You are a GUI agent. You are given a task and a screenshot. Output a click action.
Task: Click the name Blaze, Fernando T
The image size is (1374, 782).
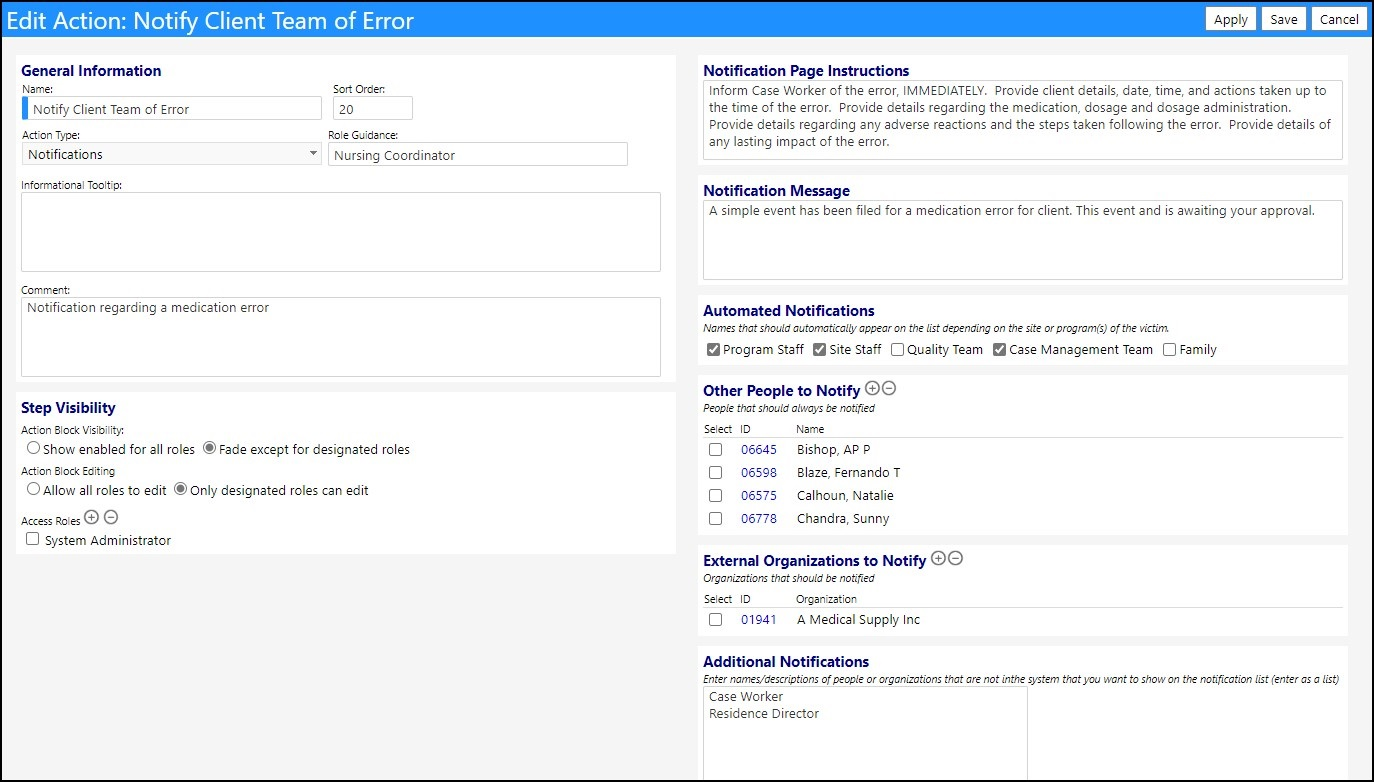849,473
